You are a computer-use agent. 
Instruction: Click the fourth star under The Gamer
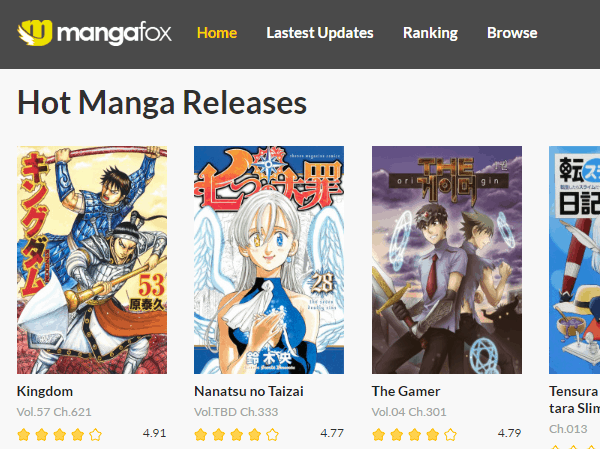point(432,434)
